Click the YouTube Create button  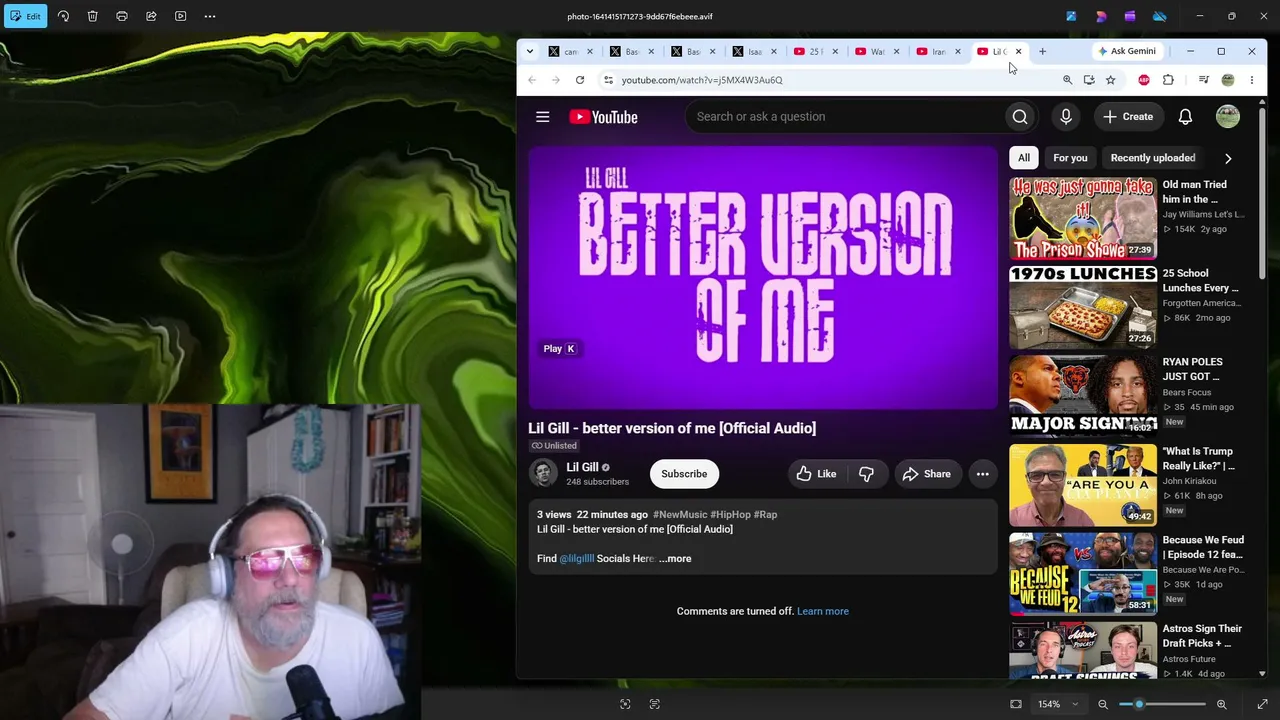click(x=1128, y=117)
